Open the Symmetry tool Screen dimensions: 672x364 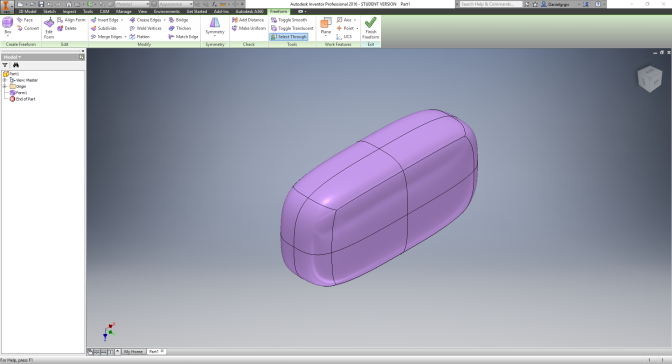point(215,26)
